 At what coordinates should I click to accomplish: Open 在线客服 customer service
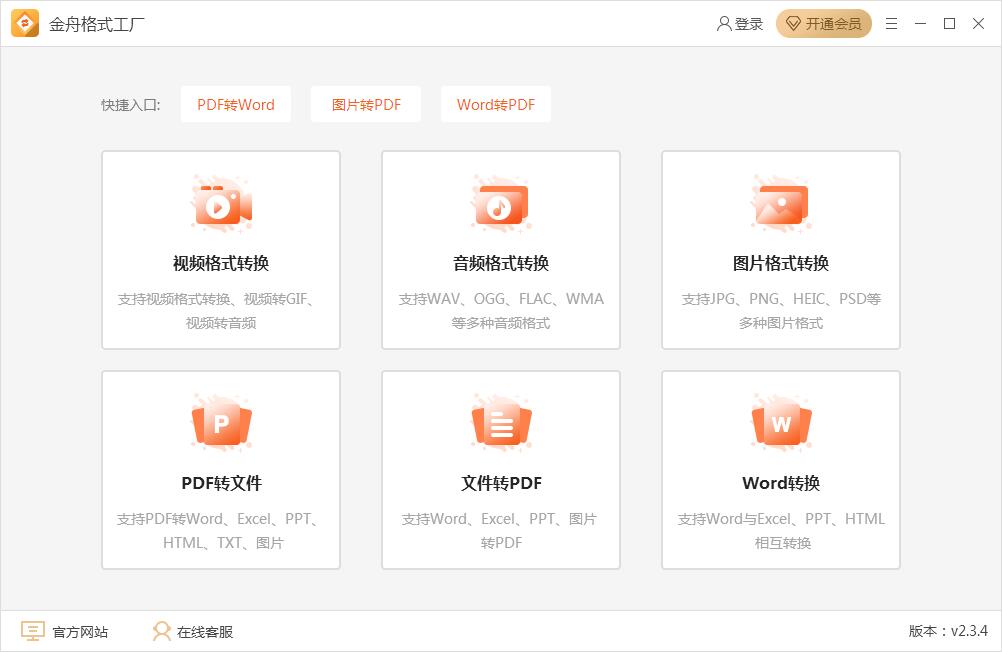[x=203, y=631]
